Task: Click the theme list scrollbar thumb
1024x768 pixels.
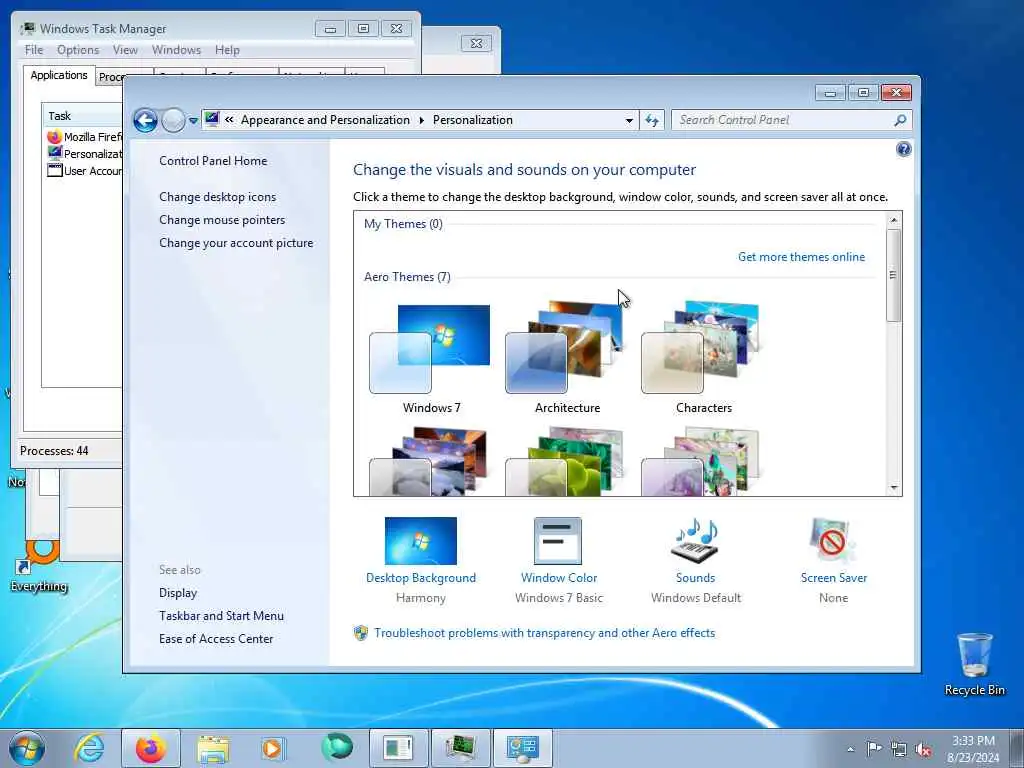Action: pyautogui.click(x=893, y=275)
